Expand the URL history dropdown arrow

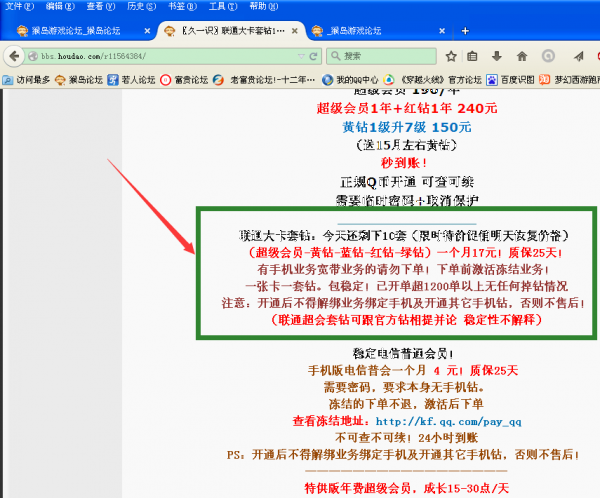pos(301,56)
